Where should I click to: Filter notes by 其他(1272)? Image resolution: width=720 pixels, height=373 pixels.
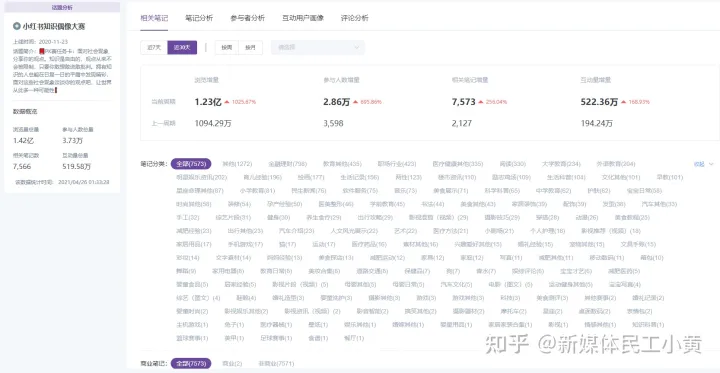pyautogui.click(x=237, y=164)
